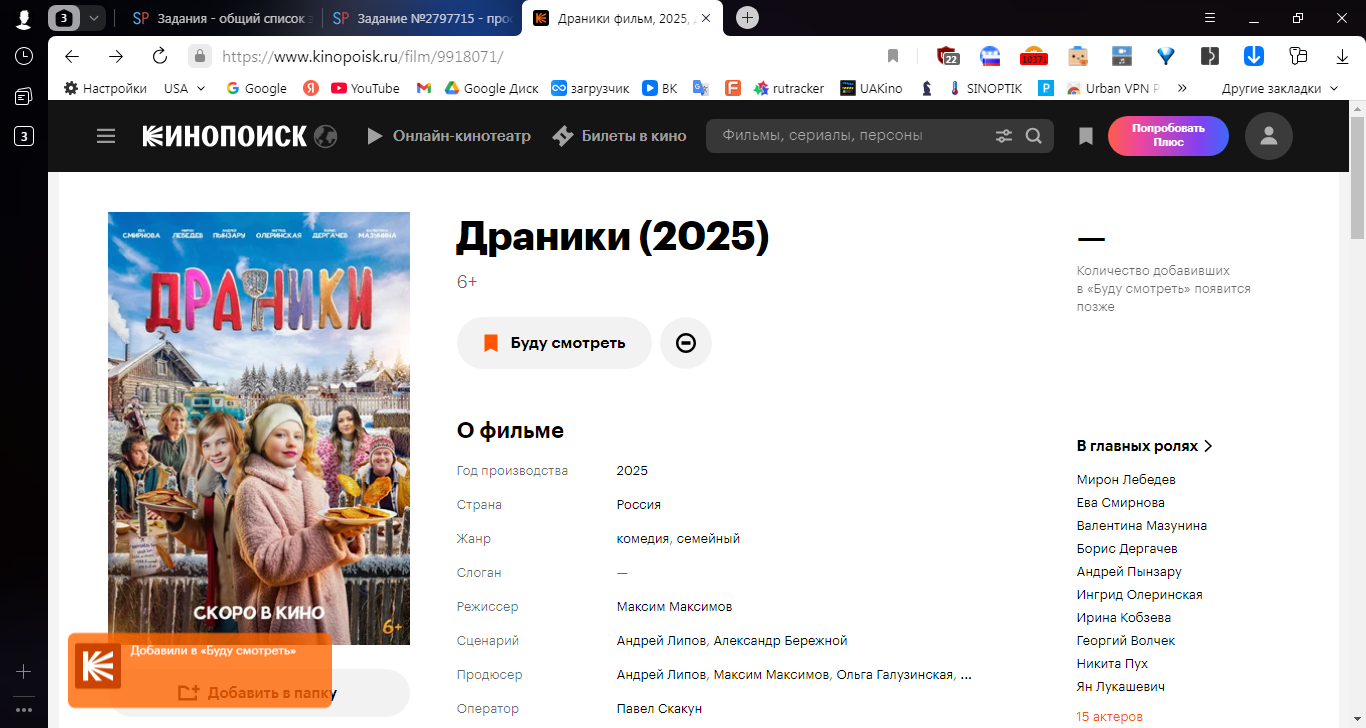The width and height of the screenshot is (1366, 728).
Task: Reload the current page
Action: [160, 56]
